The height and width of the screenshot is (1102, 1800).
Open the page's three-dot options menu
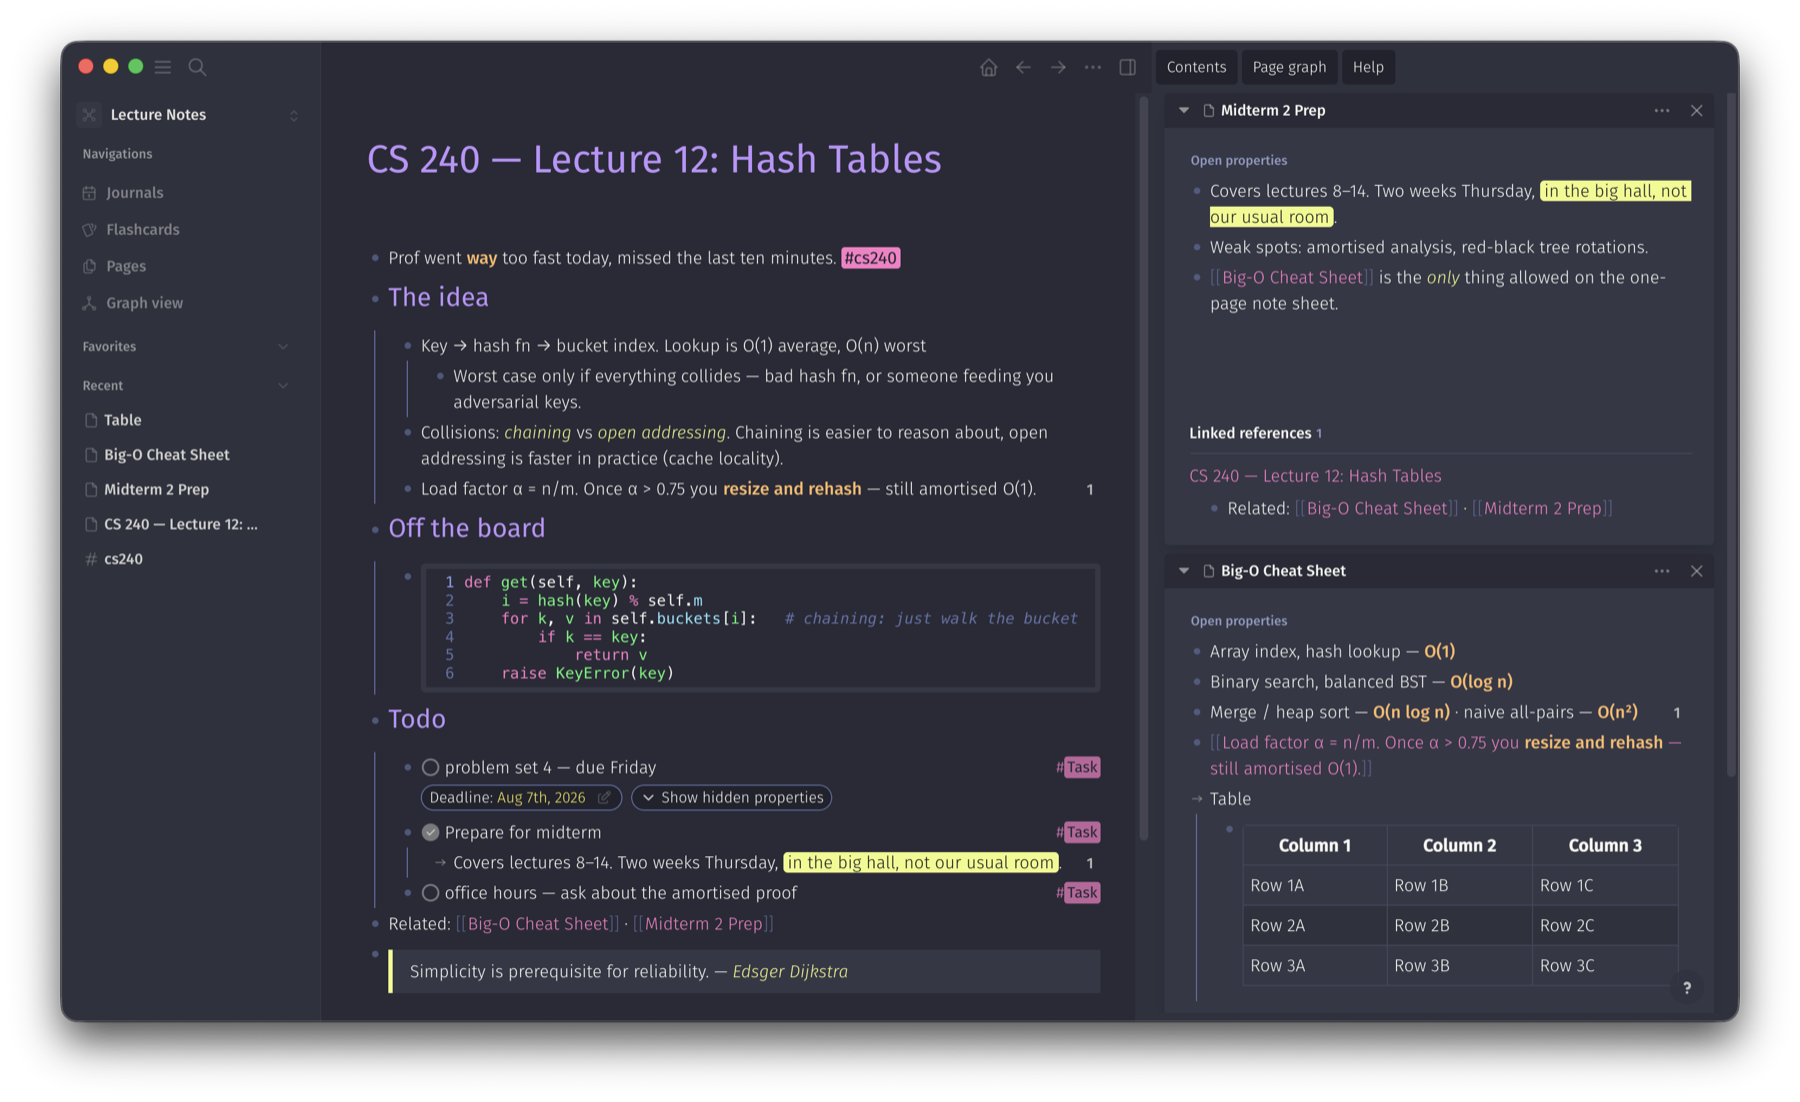(1093, 67)
